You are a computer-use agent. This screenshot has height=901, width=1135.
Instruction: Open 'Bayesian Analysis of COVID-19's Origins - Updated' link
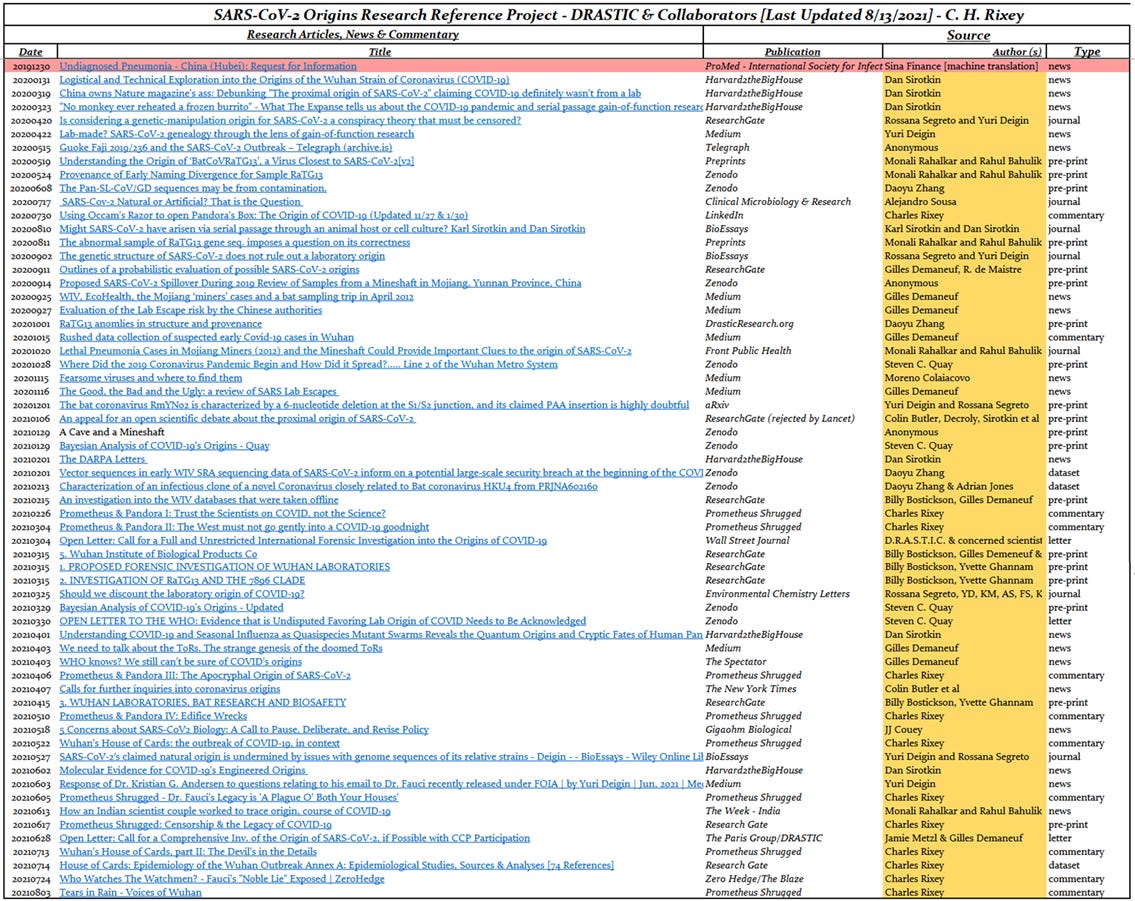172,607
